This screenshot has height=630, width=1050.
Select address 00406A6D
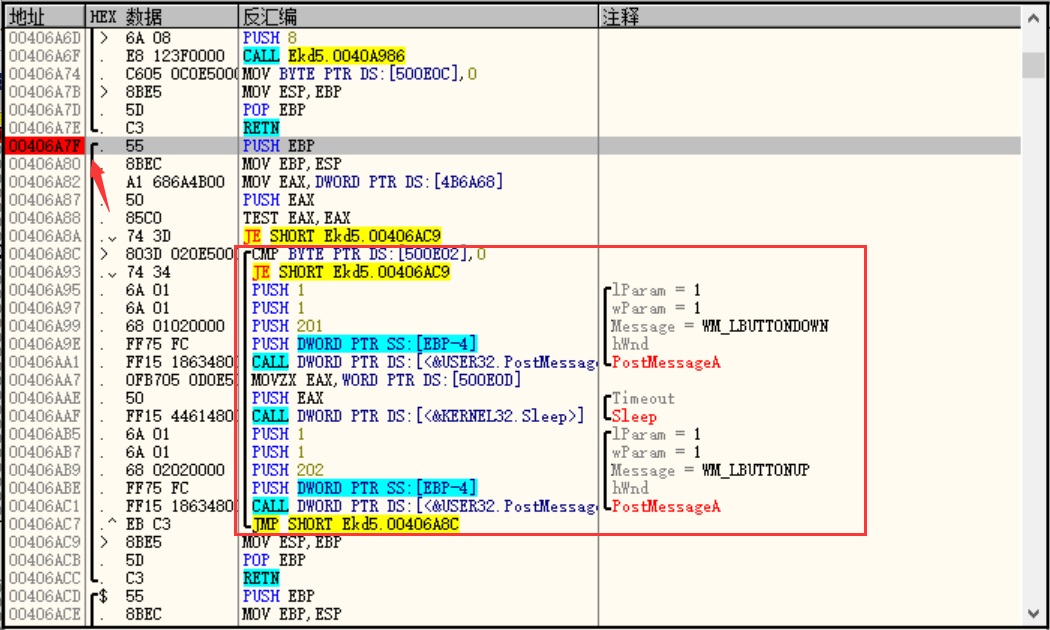(x=44, y=38)
